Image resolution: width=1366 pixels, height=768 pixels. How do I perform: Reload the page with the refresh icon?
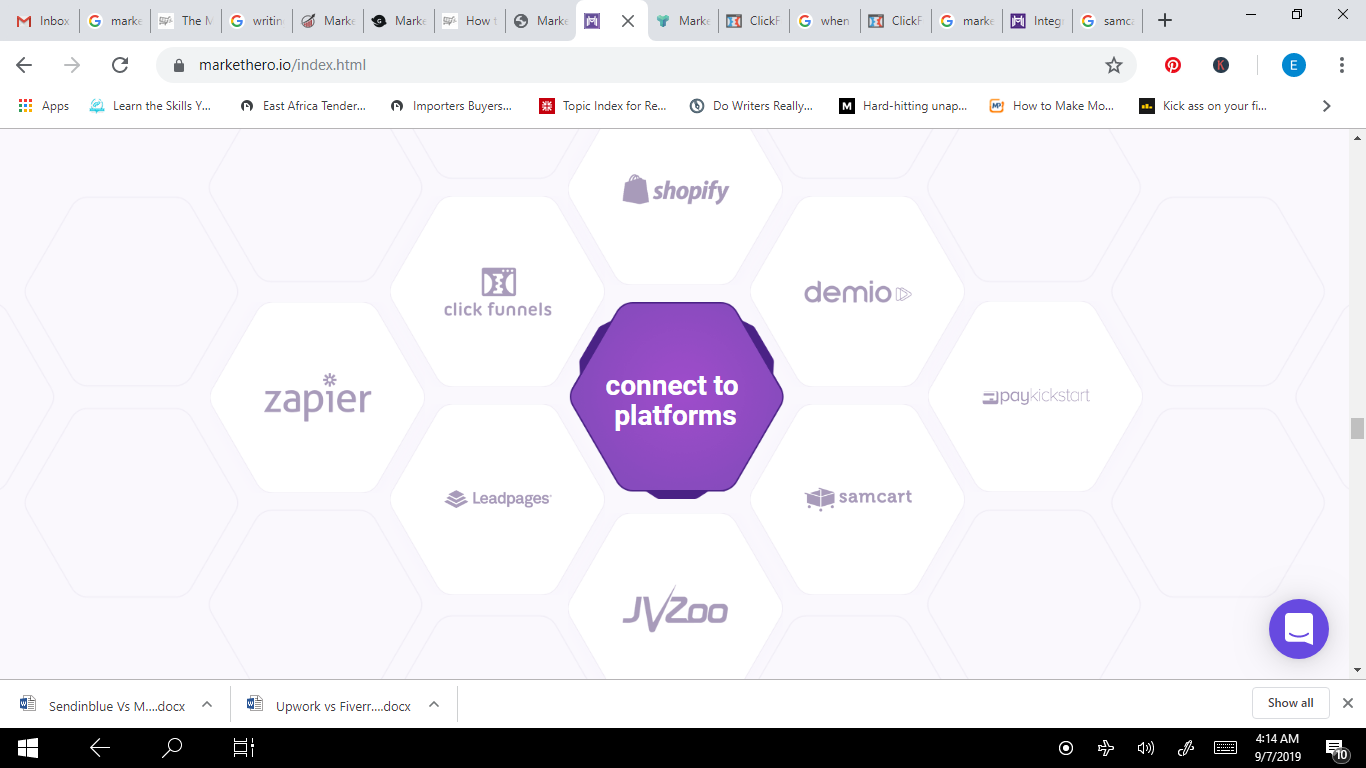click(x=120, y=65)
